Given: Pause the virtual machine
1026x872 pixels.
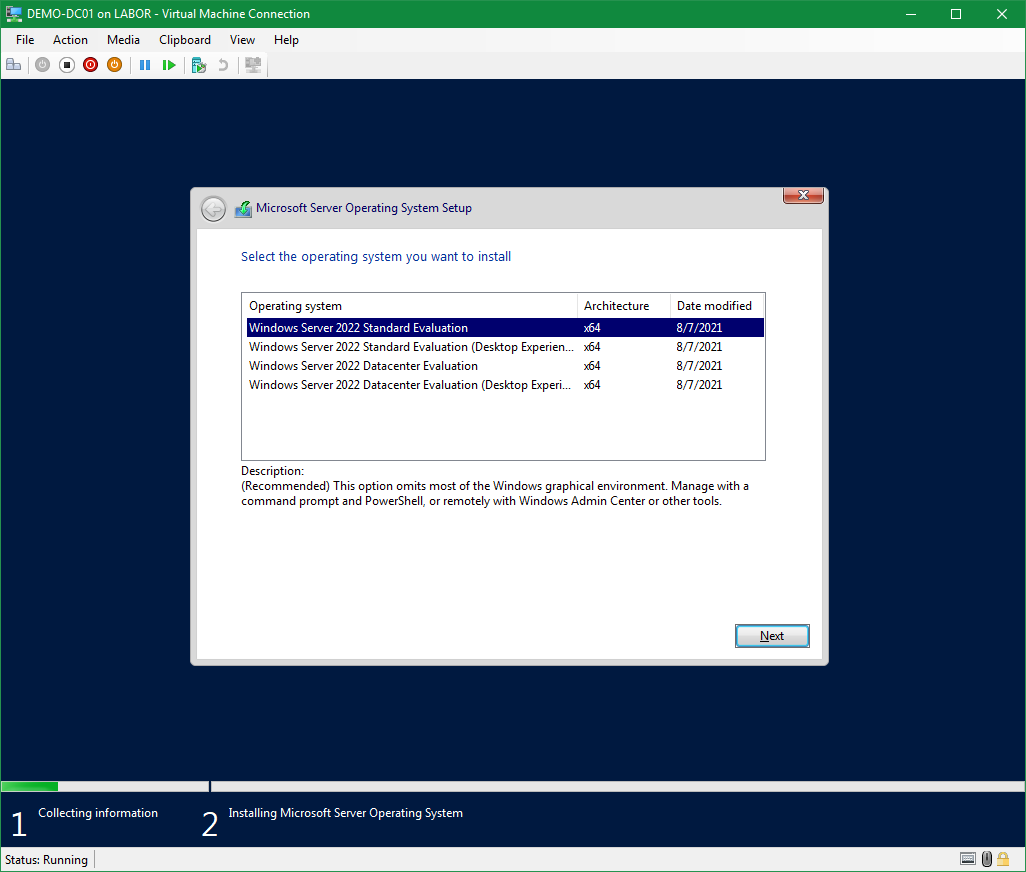Looking at the screenshot, I should (x=145, y=65).
